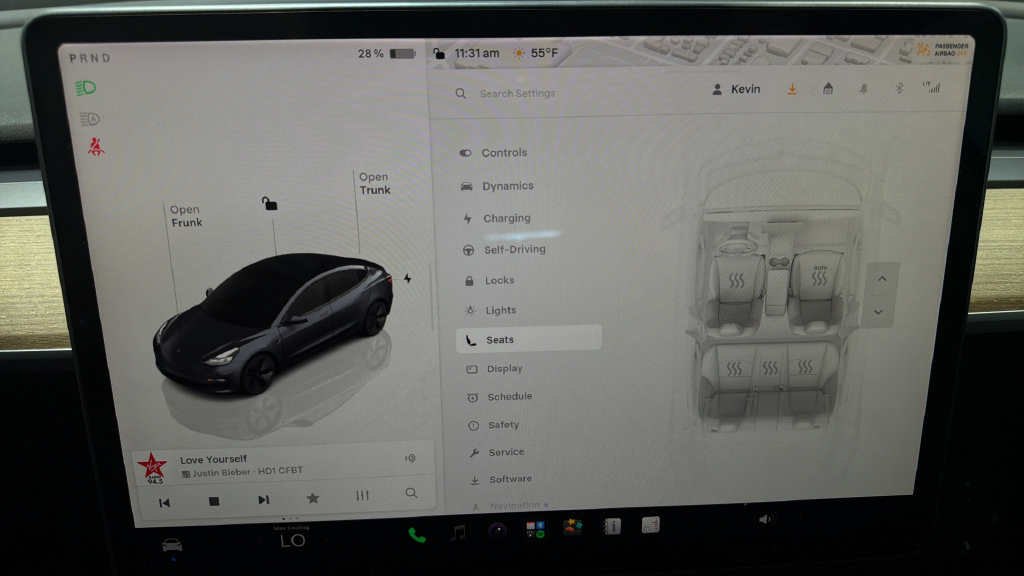This screenshot has height=576, width=1024.
Task: Tap the headlights indicator icon
Action: coord(86,88)
